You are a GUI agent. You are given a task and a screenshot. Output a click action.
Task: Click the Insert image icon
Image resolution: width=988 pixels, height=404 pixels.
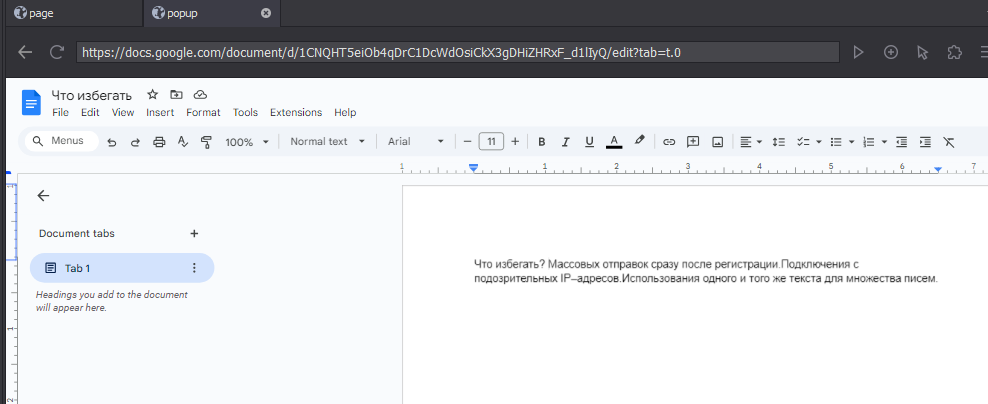tap(717, 142)
